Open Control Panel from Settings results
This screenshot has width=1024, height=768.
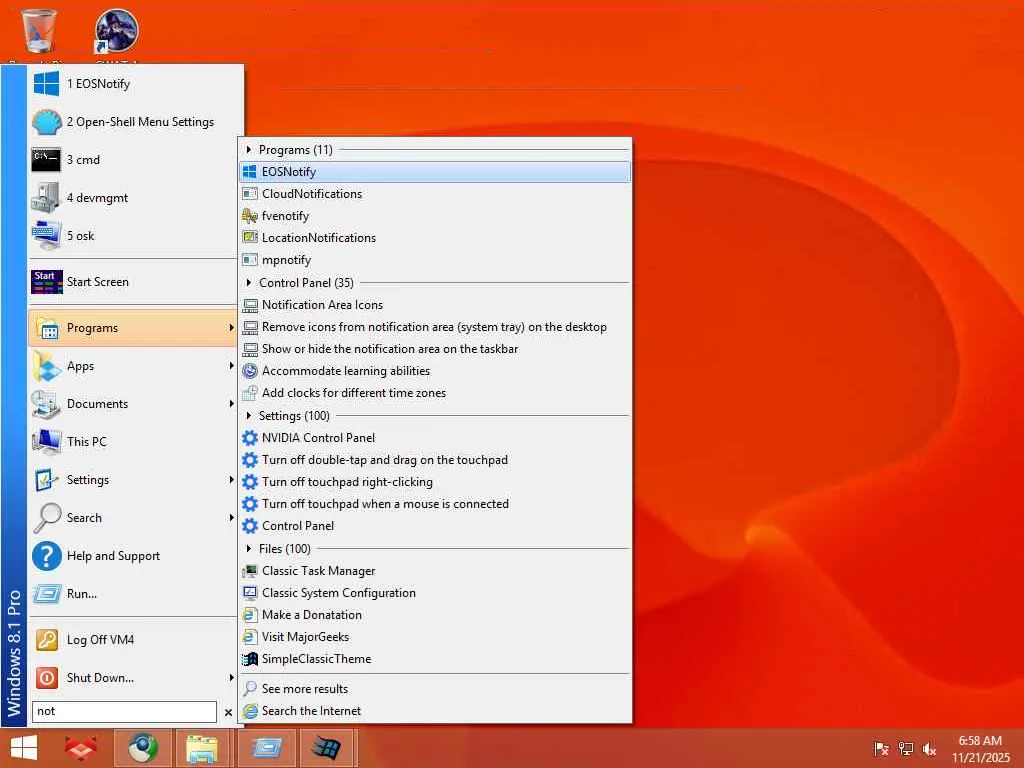436,526
